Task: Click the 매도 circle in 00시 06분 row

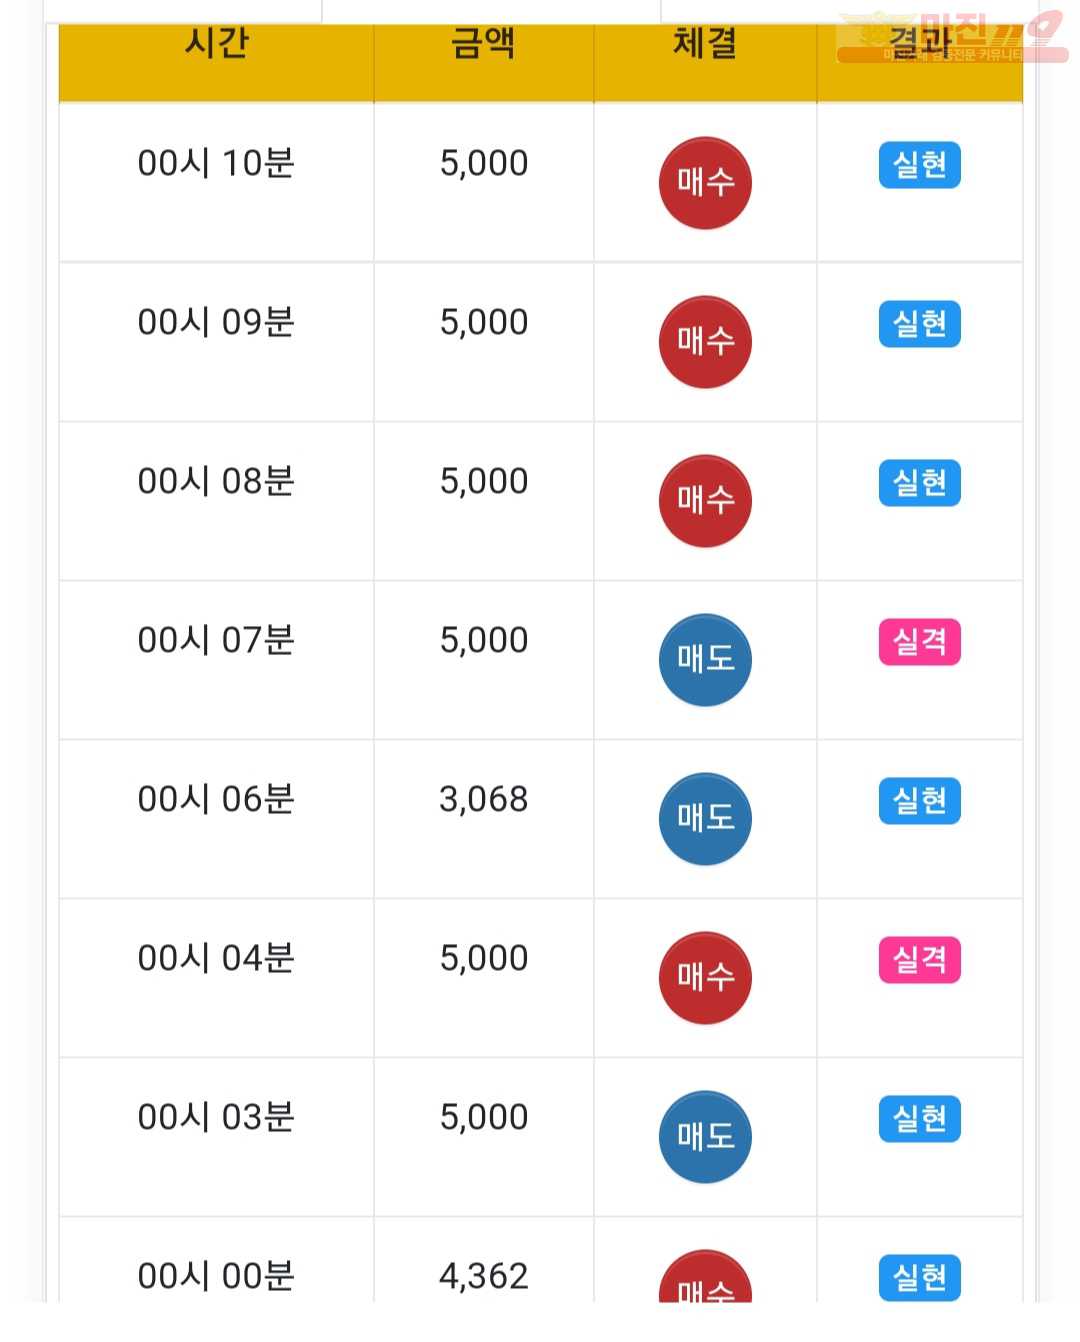Action: (x=705, y=819)
